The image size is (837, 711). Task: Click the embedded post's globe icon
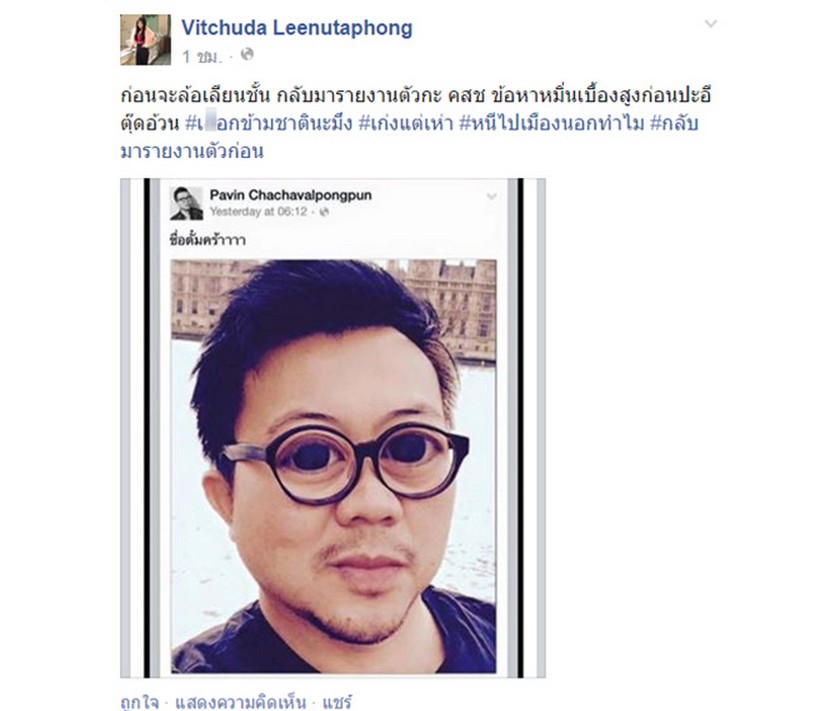pos(323,212)
